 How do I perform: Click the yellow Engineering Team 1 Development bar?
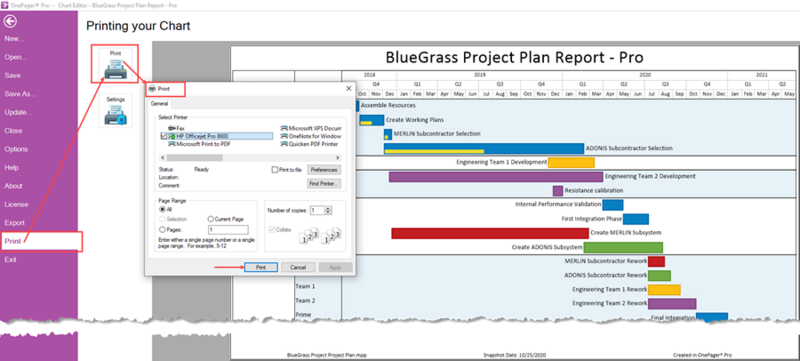pos(571,163)
